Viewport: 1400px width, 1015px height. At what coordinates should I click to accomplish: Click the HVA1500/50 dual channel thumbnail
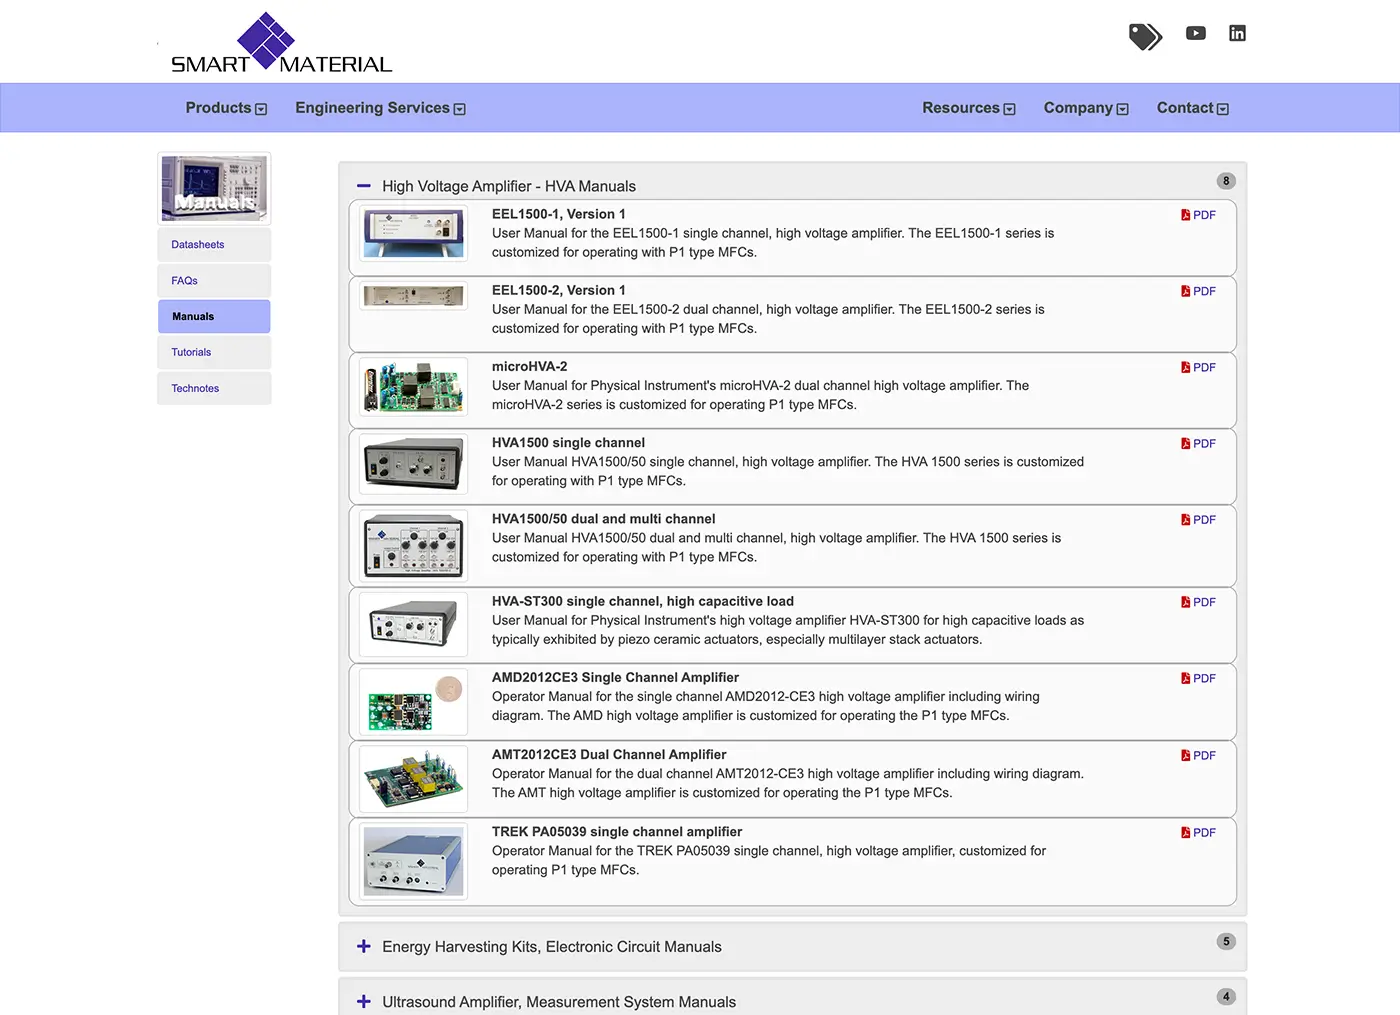tap(413, 545)
